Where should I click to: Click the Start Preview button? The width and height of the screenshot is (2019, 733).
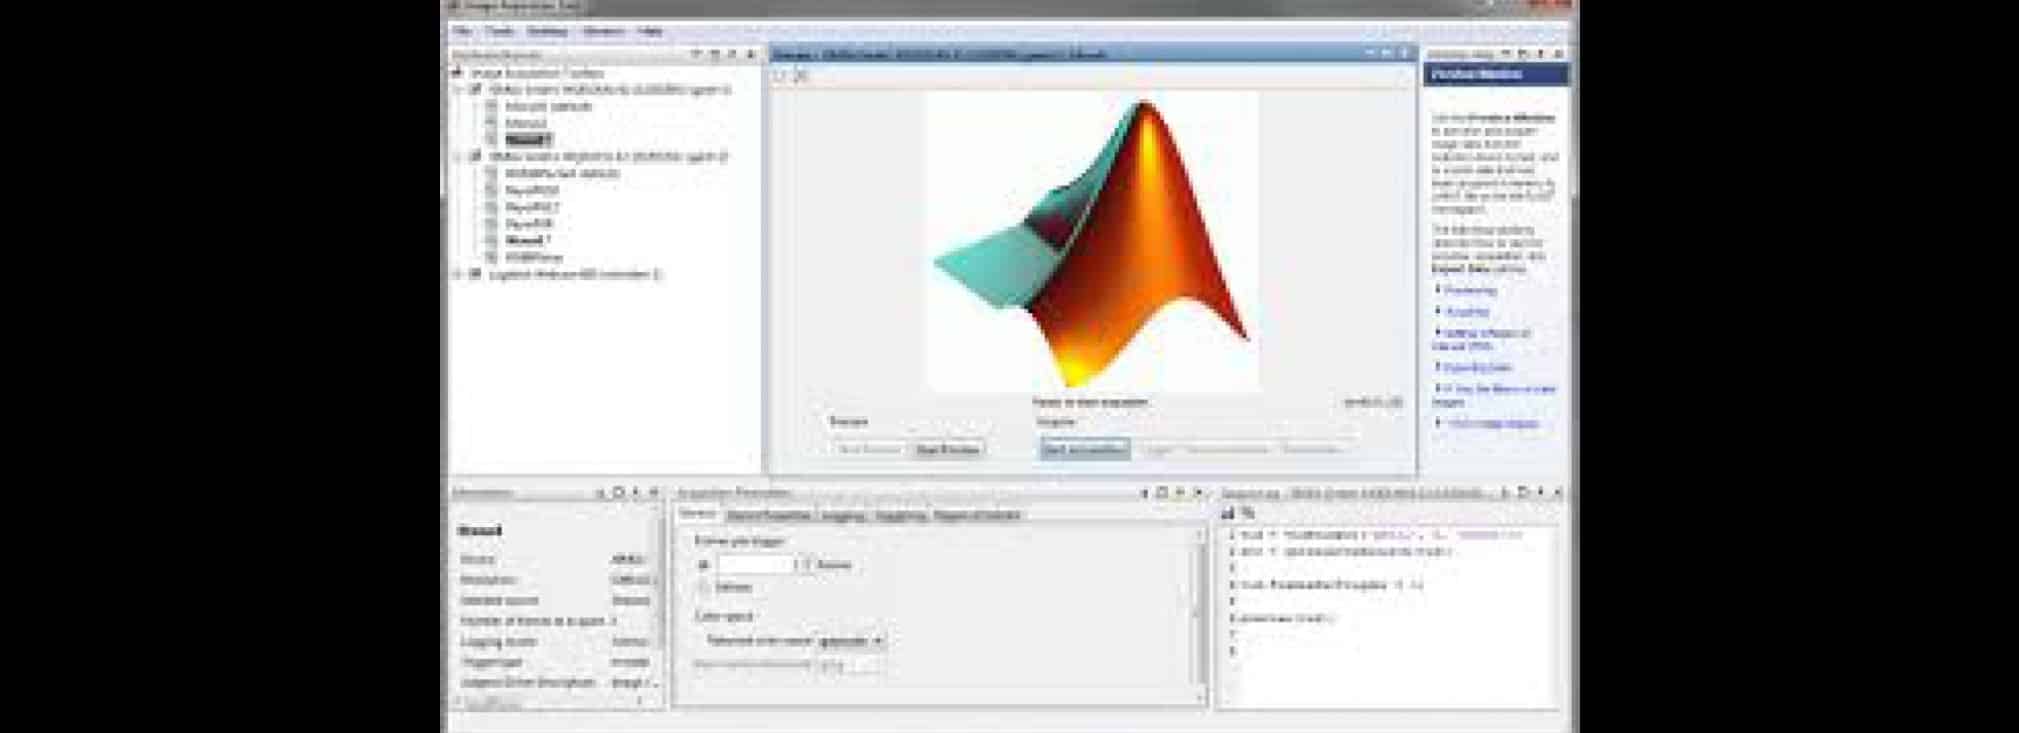tap(948, 450)
